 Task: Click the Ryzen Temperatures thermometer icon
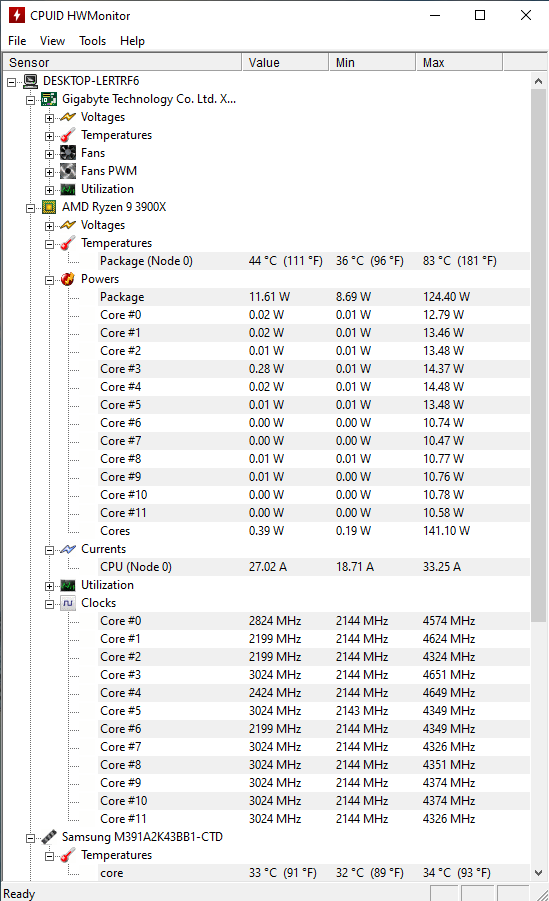point(68,243)
